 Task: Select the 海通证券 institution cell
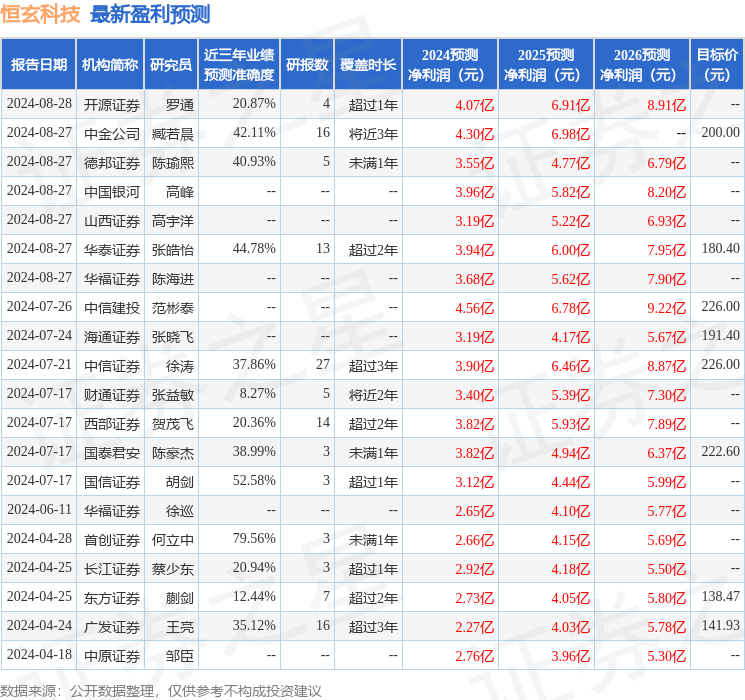[x=112, y=336]
